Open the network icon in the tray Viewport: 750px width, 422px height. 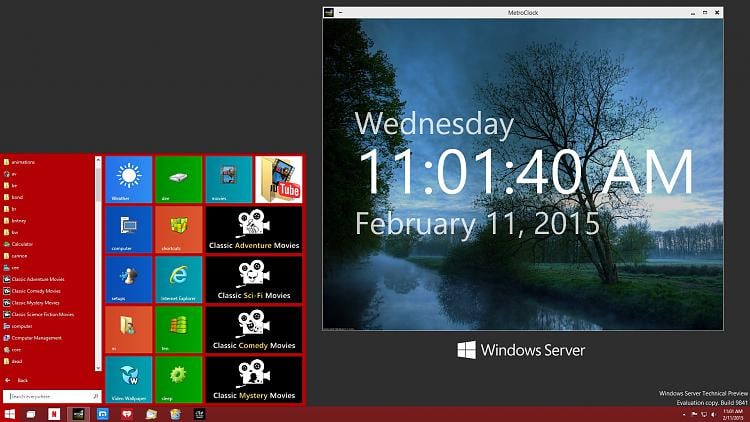click(704, 414)
